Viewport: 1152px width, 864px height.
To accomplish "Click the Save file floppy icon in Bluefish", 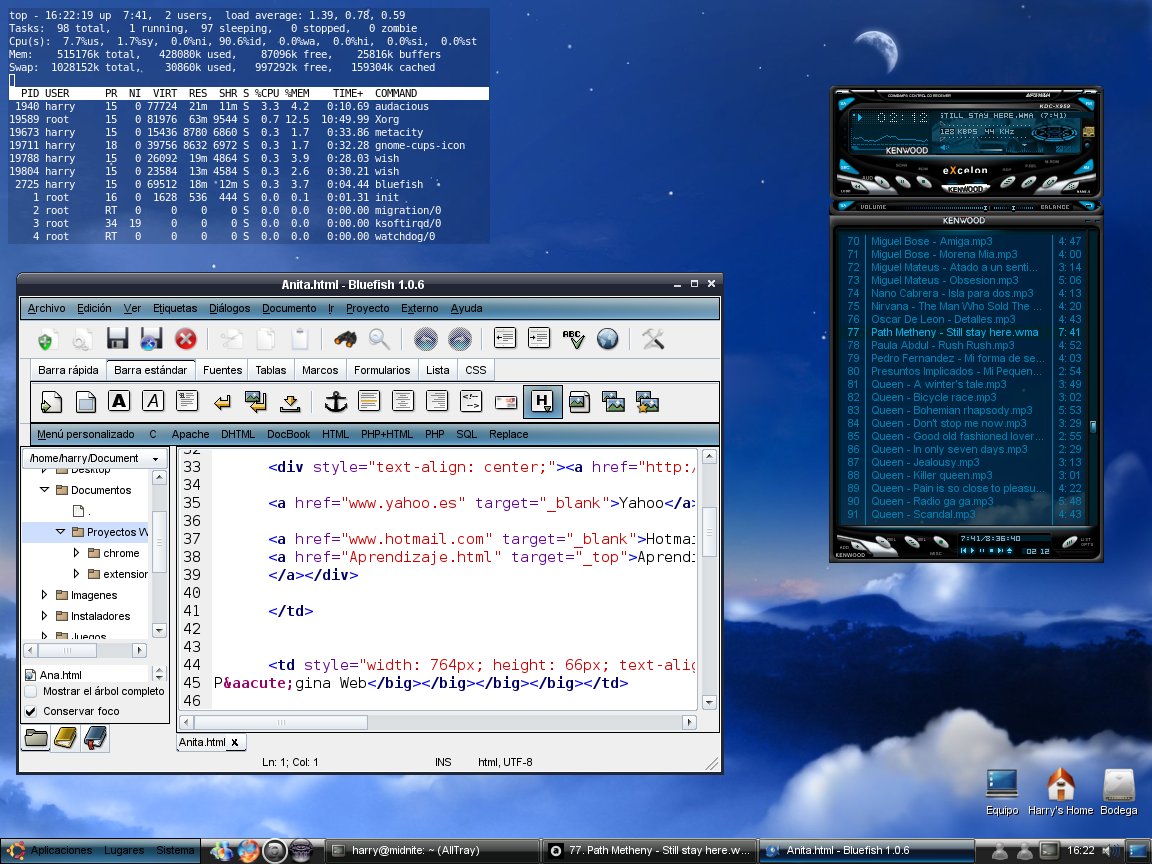I will click(118, 339).
